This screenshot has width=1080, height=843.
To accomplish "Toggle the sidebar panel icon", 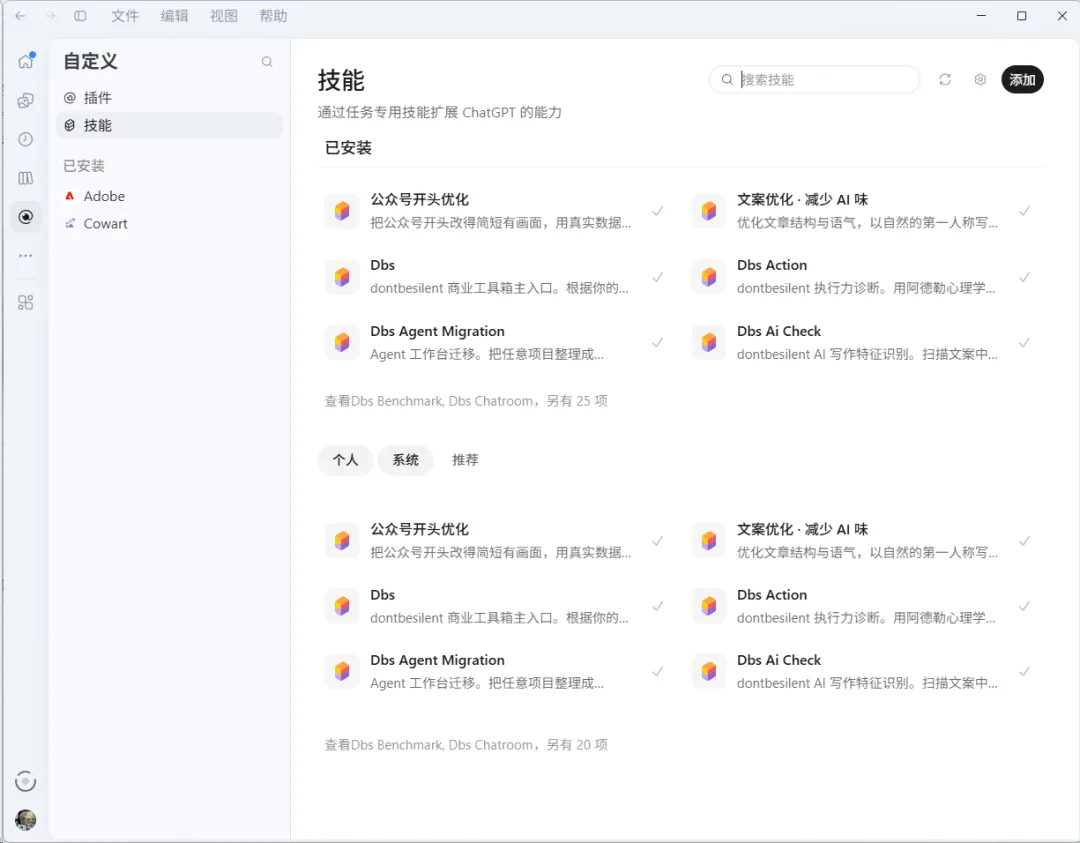I will click(x=81, y=16).
